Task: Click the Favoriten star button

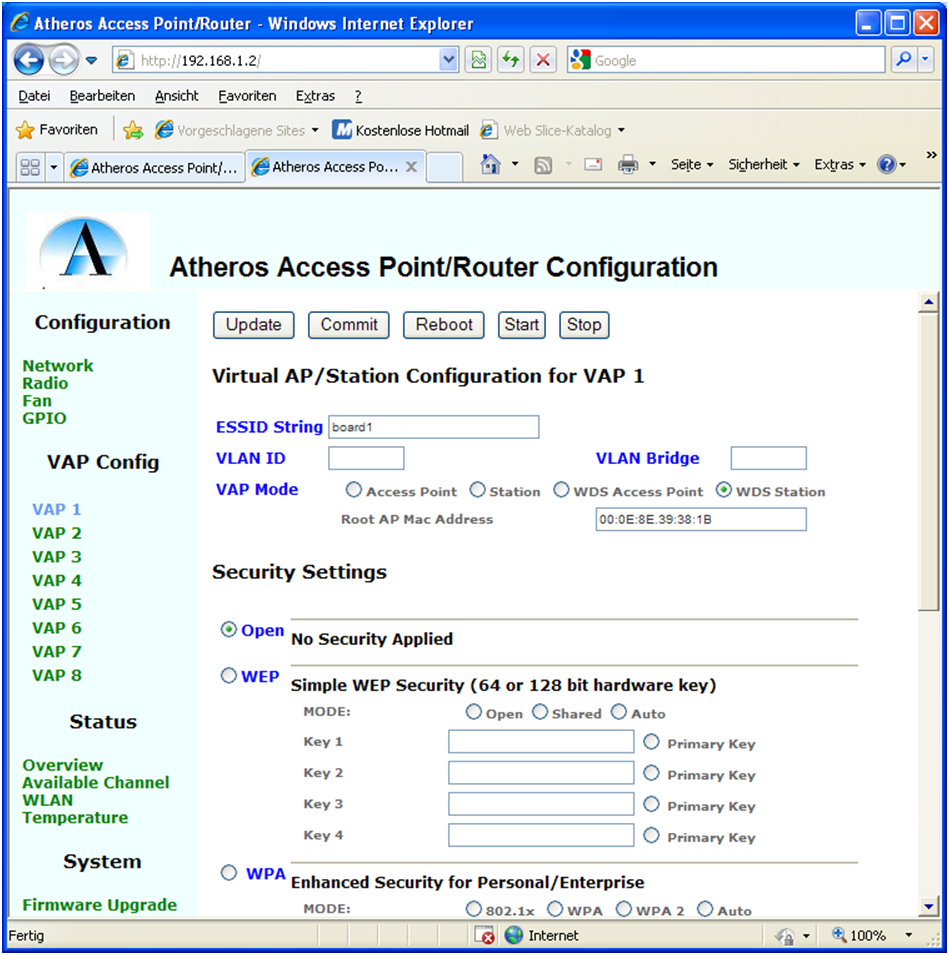Action: click(57, 130)
